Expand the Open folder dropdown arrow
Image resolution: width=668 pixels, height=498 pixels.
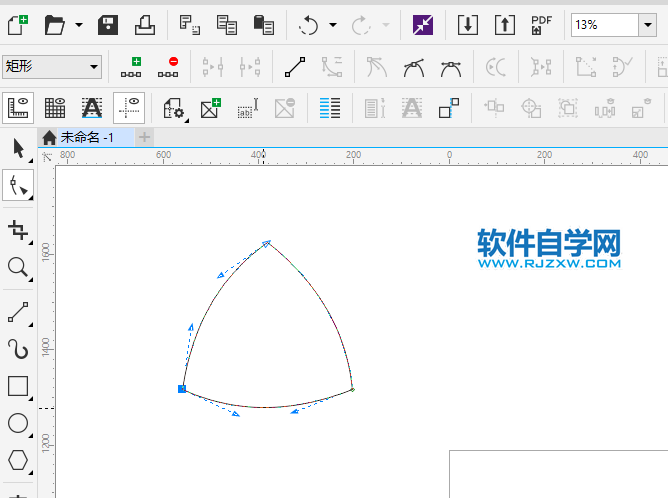(x=79, y=25)
